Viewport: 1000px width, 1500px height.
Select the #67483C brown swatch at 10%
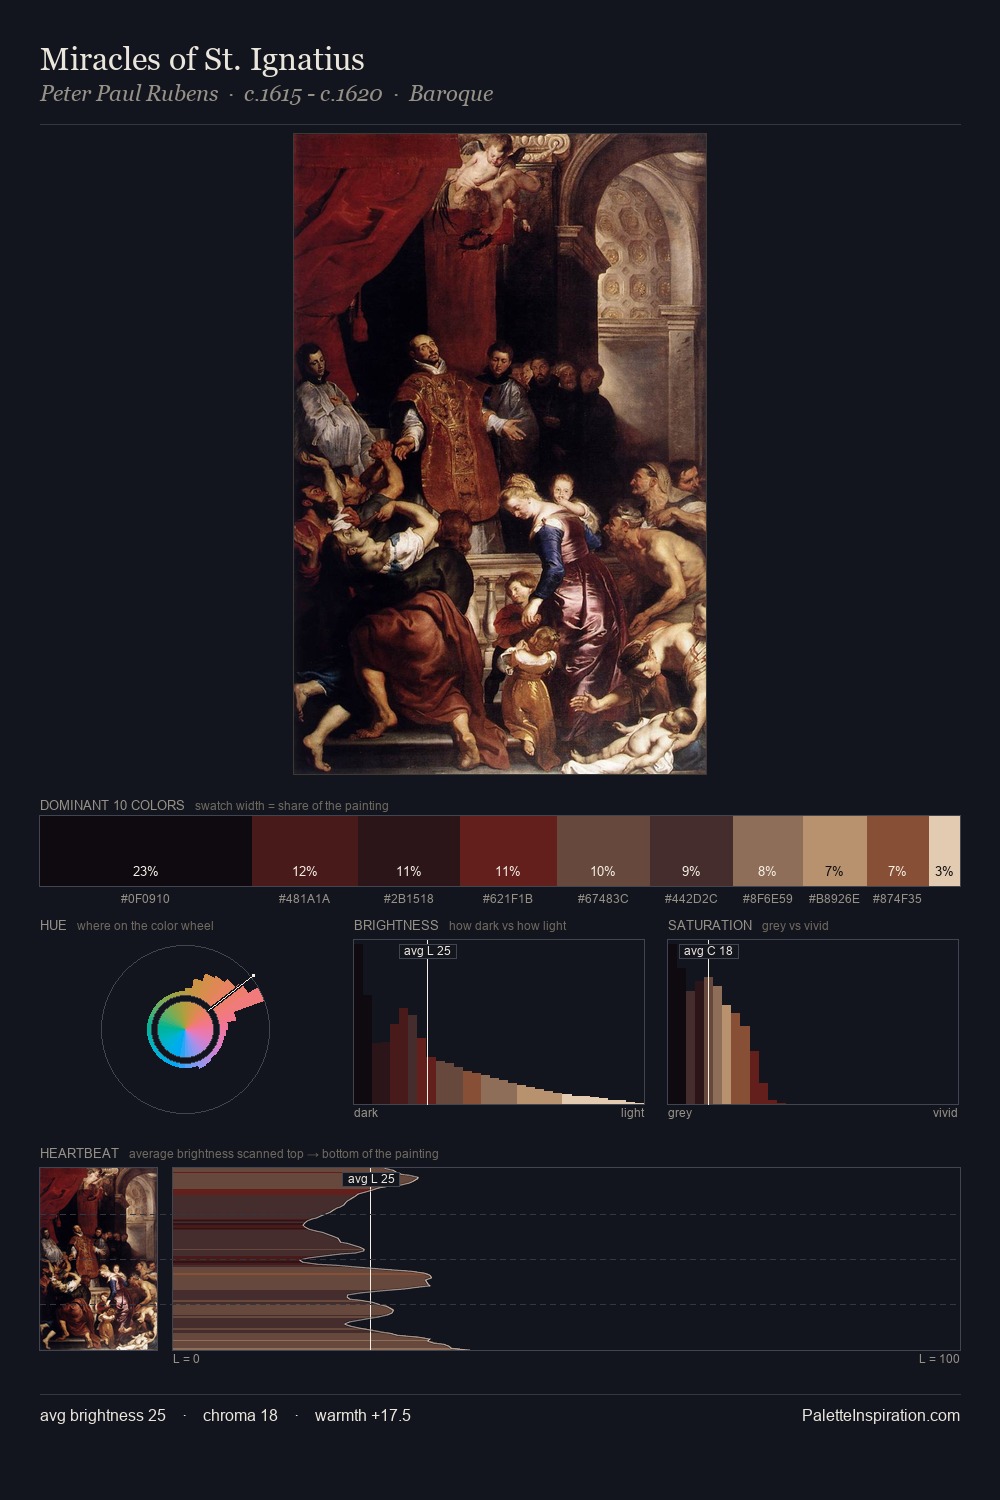[x=603, y=851]
